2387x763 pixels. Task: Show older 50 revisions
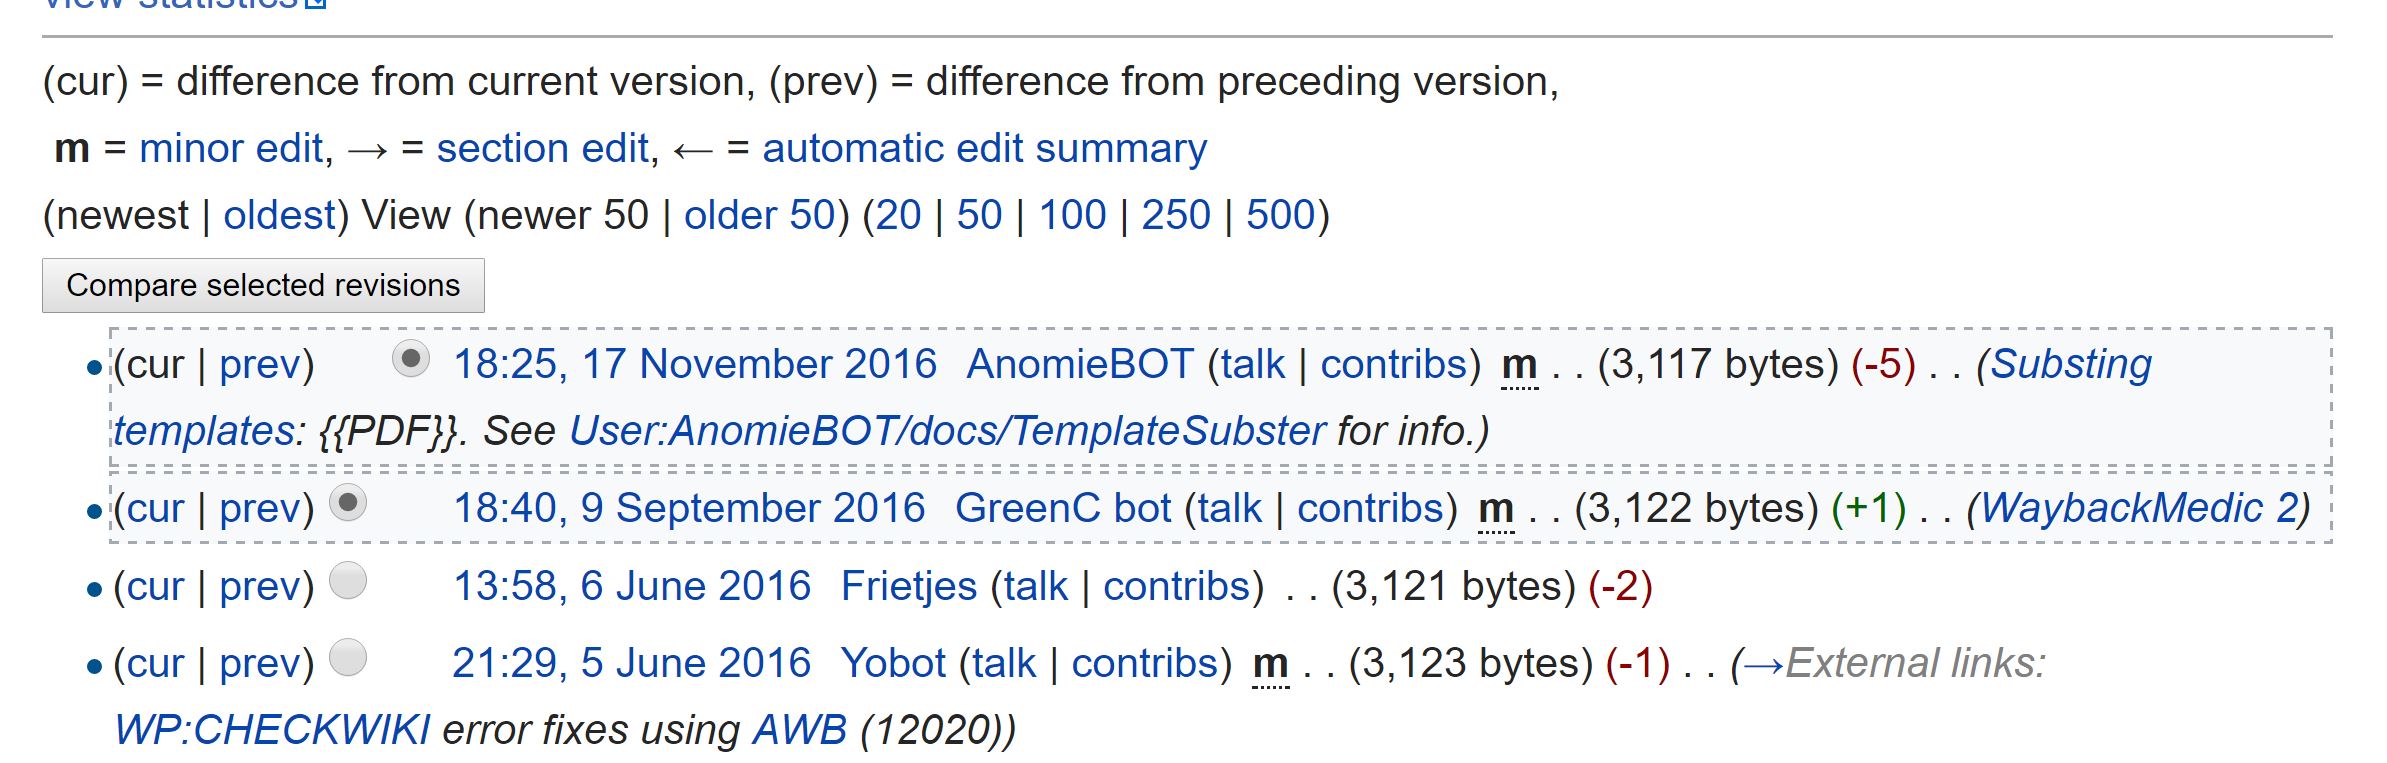[759, 216]
